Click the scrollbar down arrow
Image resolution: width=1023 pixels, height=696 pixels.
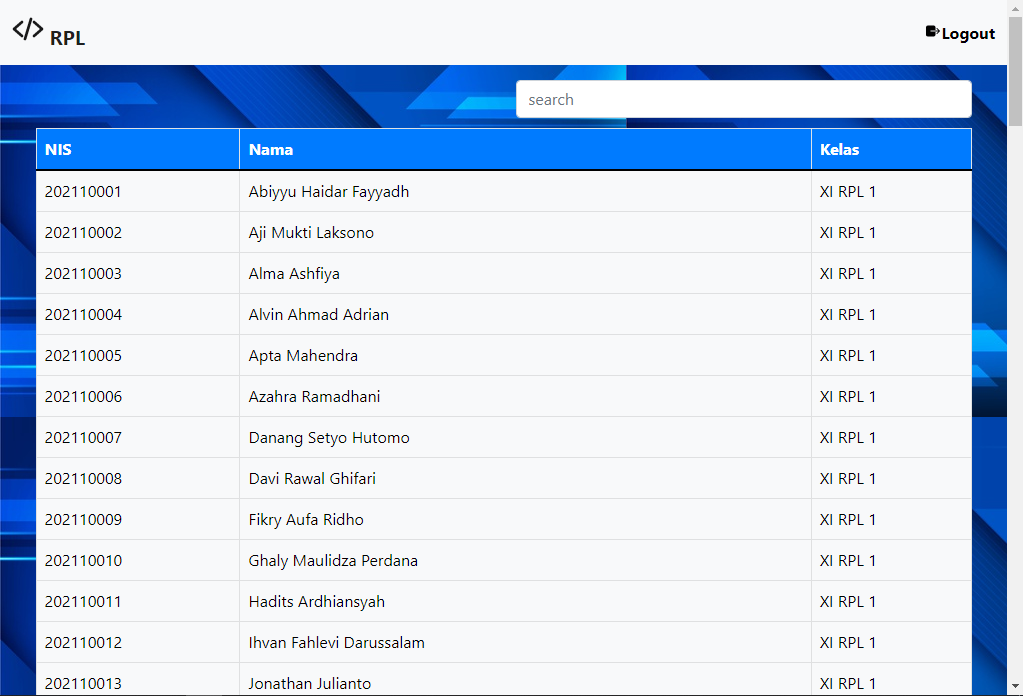coord(1015,687)
